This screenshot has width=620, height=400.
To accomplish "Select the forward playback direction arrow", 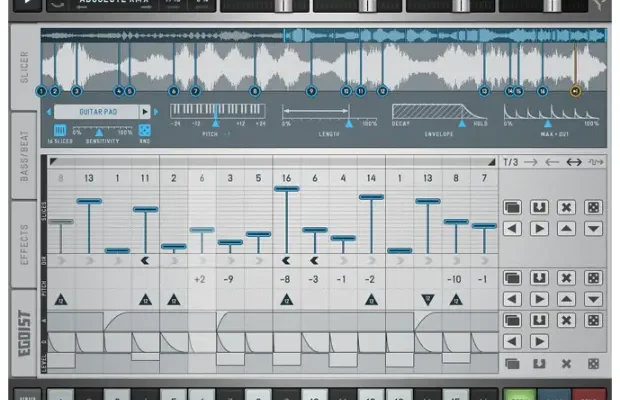I will pos(531,161).
